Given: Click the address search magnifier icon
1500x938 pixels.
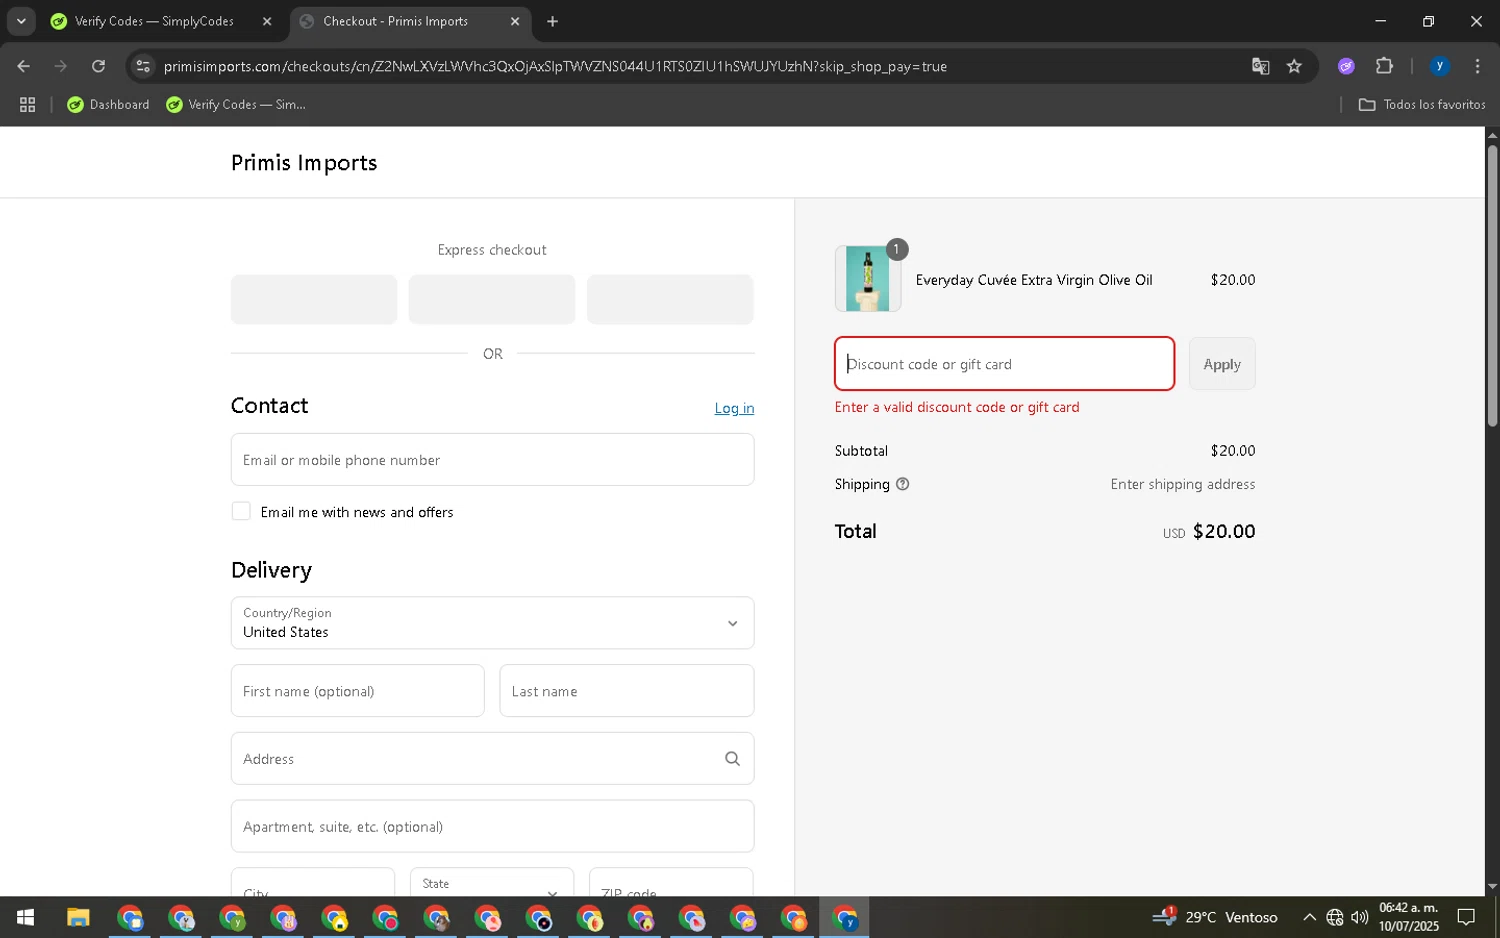Looking at the screenshot, I should (732, 759).
